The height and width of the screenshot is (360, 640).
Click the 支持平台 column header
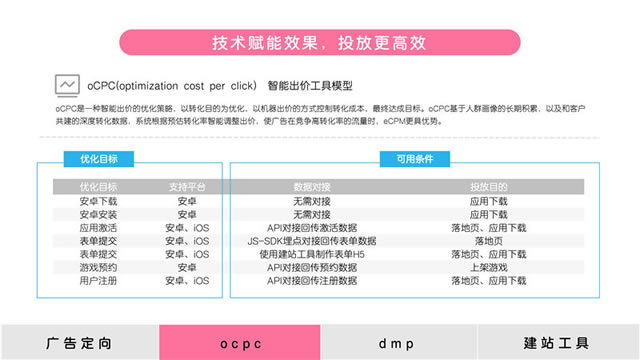pyautogui.click(x=187, y=187)
